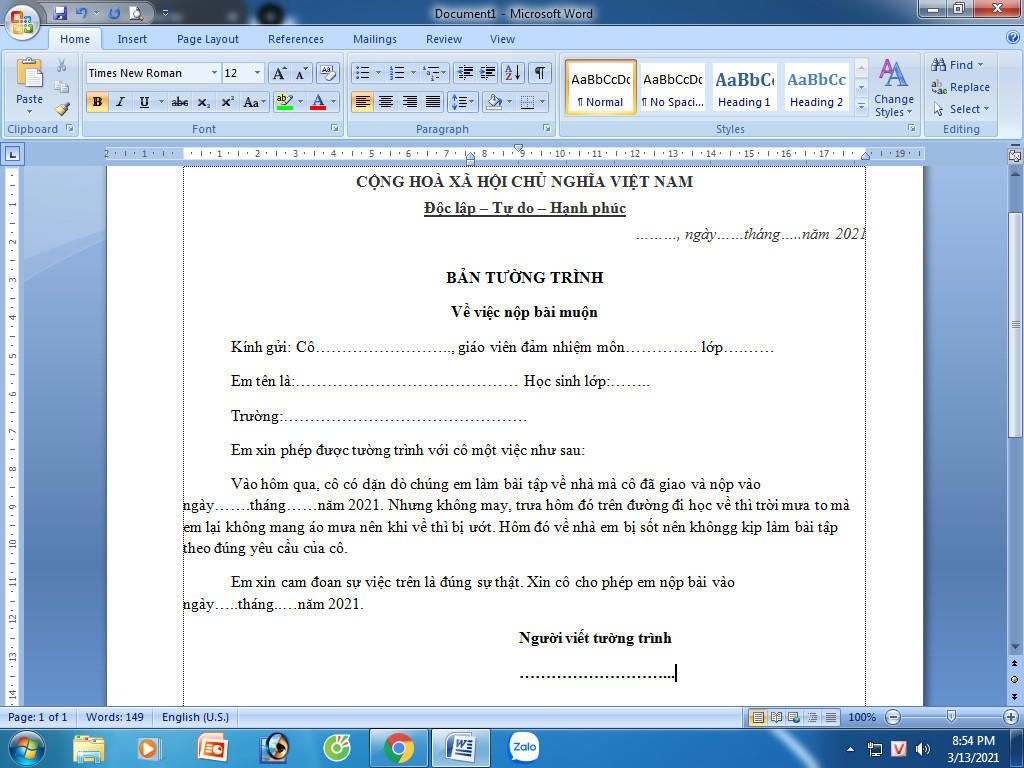1024x768 pixels.
Task: Open the Change Case dropdown
Action: click(254, 102)
